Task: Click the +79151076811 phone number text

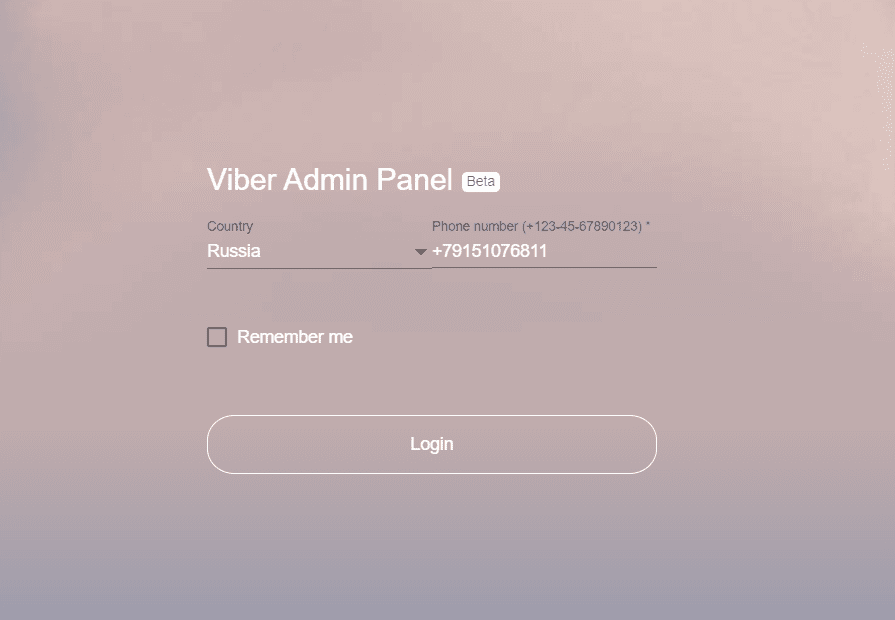Action: coord(490,251)
